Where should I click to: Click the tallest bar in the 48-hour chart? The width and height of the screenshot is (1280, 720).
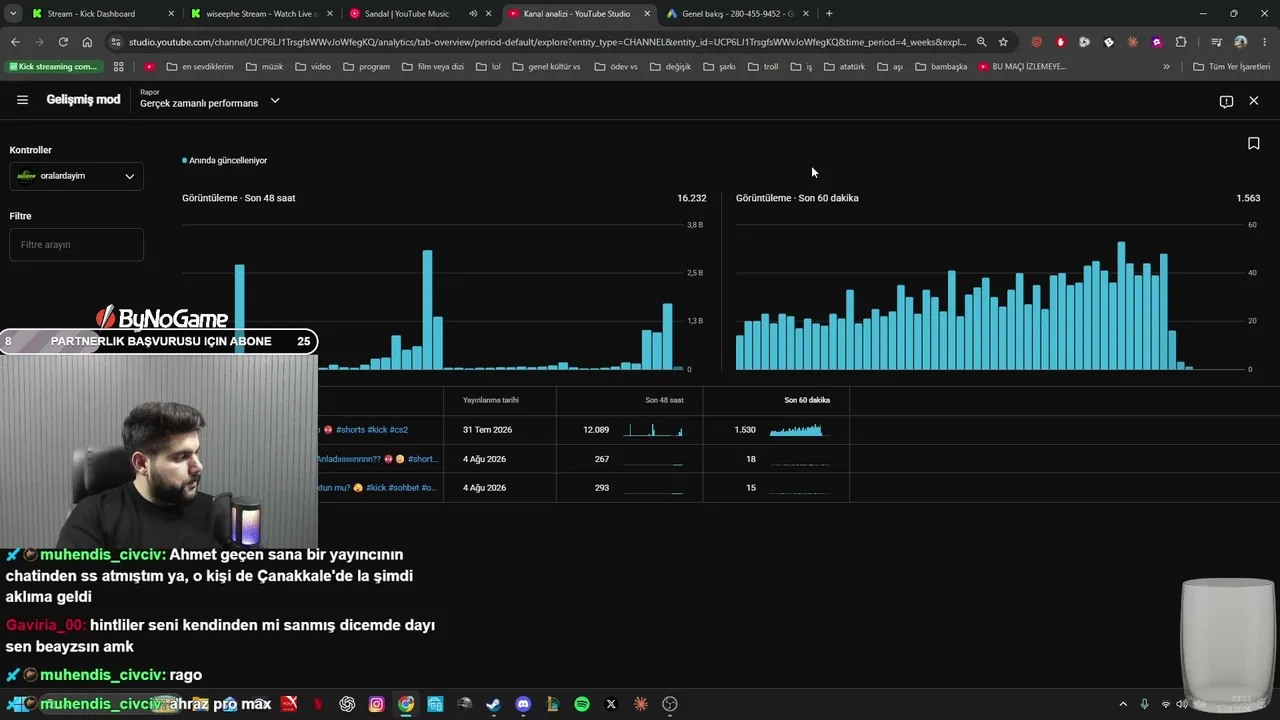427,310
